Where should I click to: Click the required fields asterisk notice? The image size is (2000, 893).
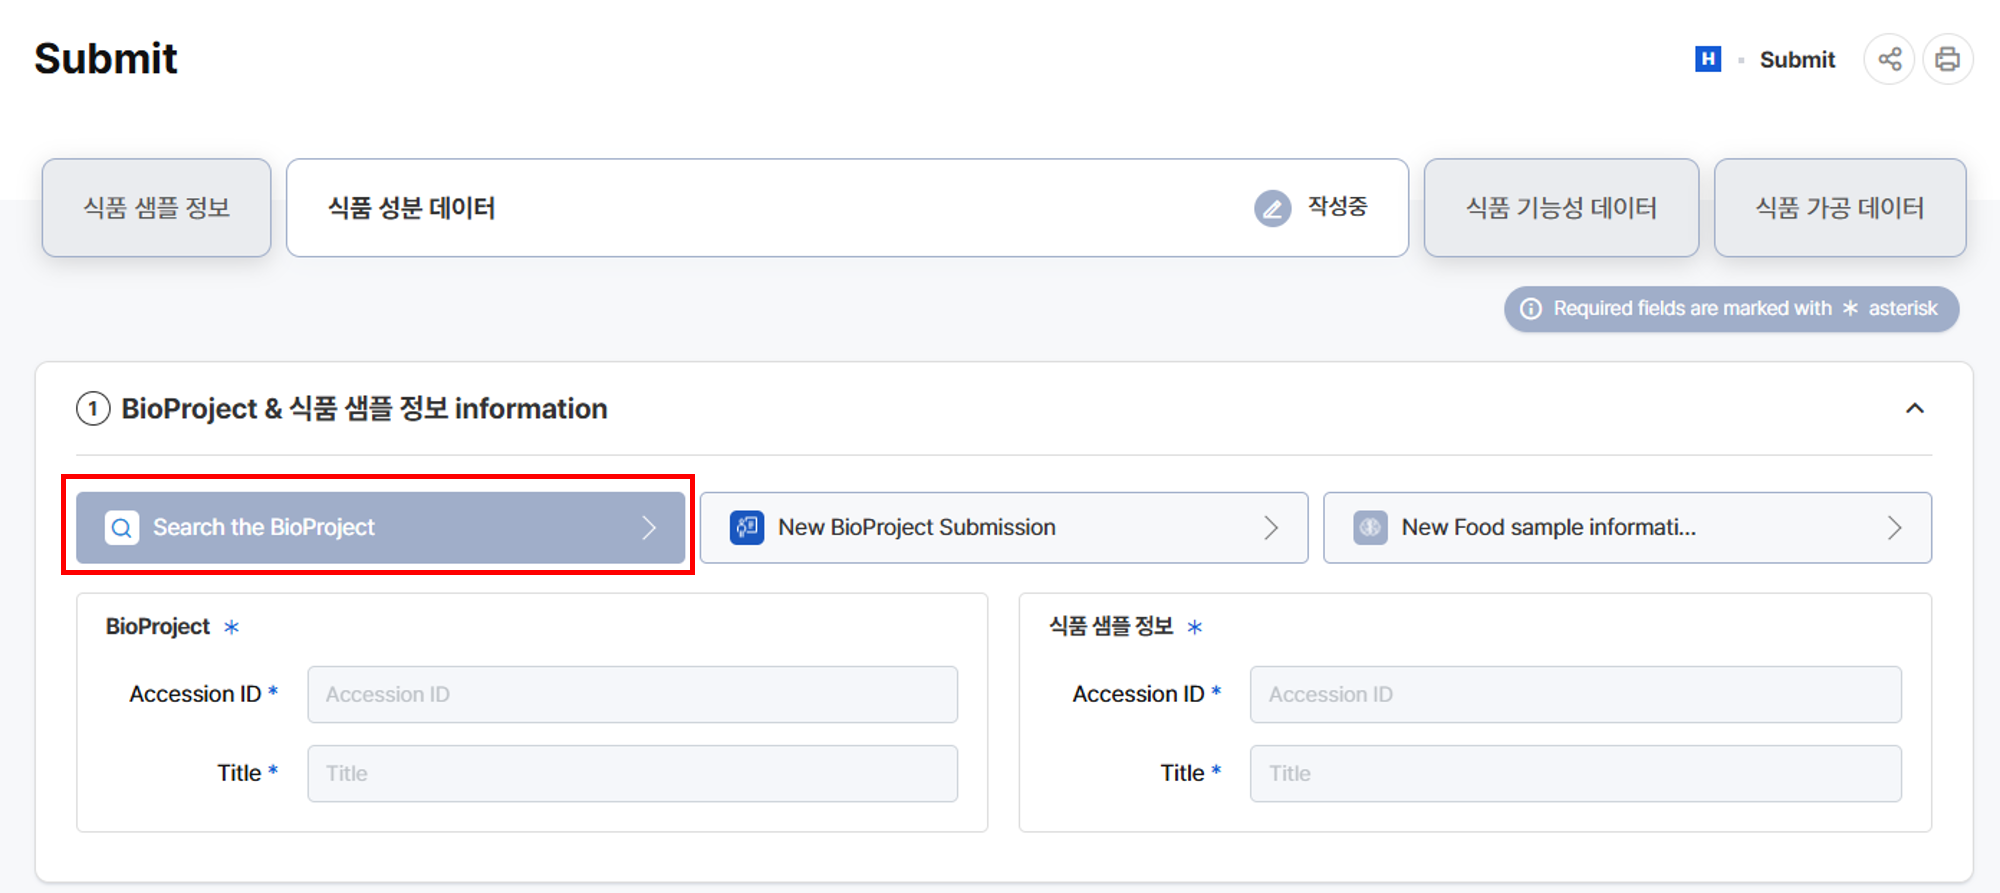(1731, 309)
